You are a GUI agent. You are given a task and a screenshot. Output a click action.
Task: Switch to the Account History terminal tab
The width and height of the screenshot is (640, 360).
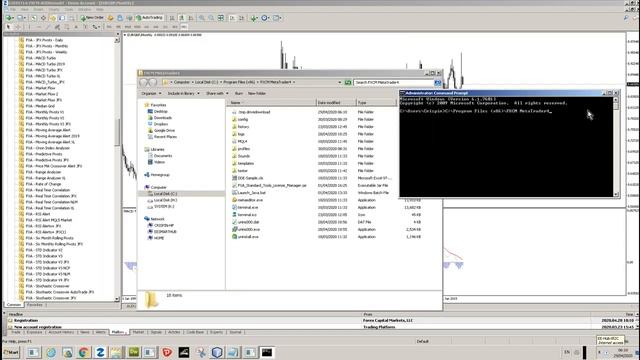[61, 332]
